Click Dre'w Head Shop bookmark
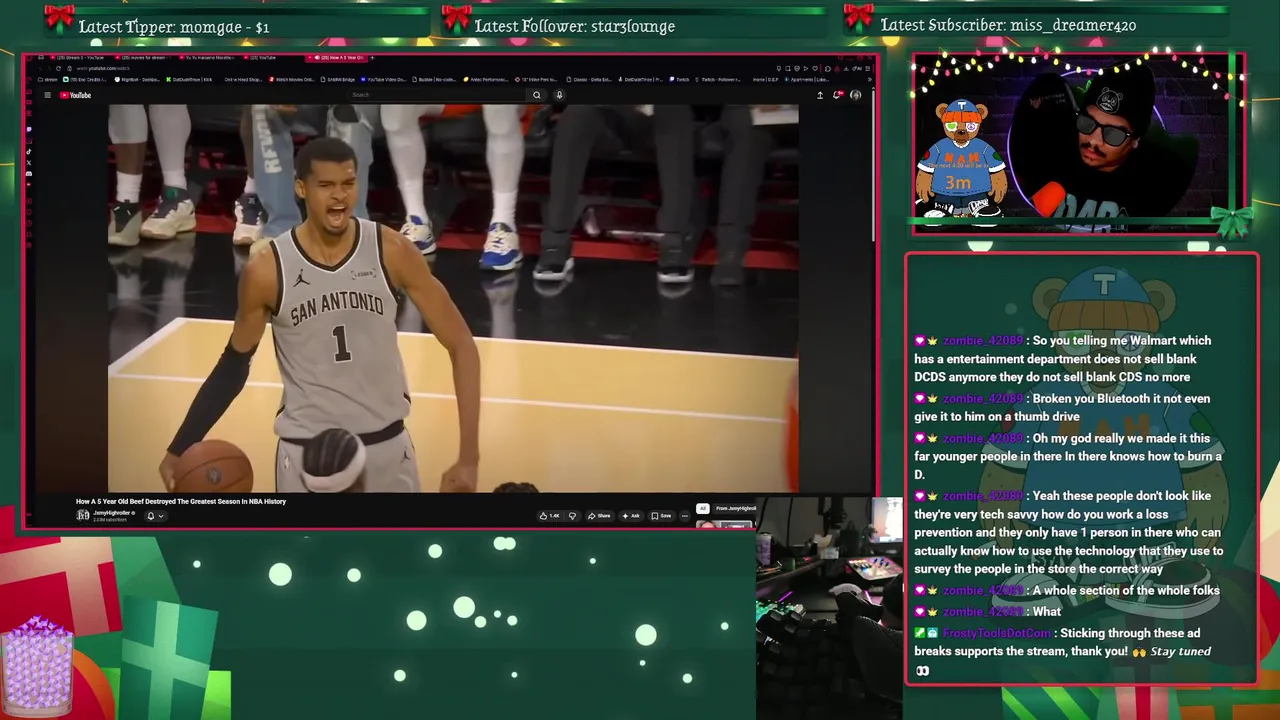 coord(243,79)
